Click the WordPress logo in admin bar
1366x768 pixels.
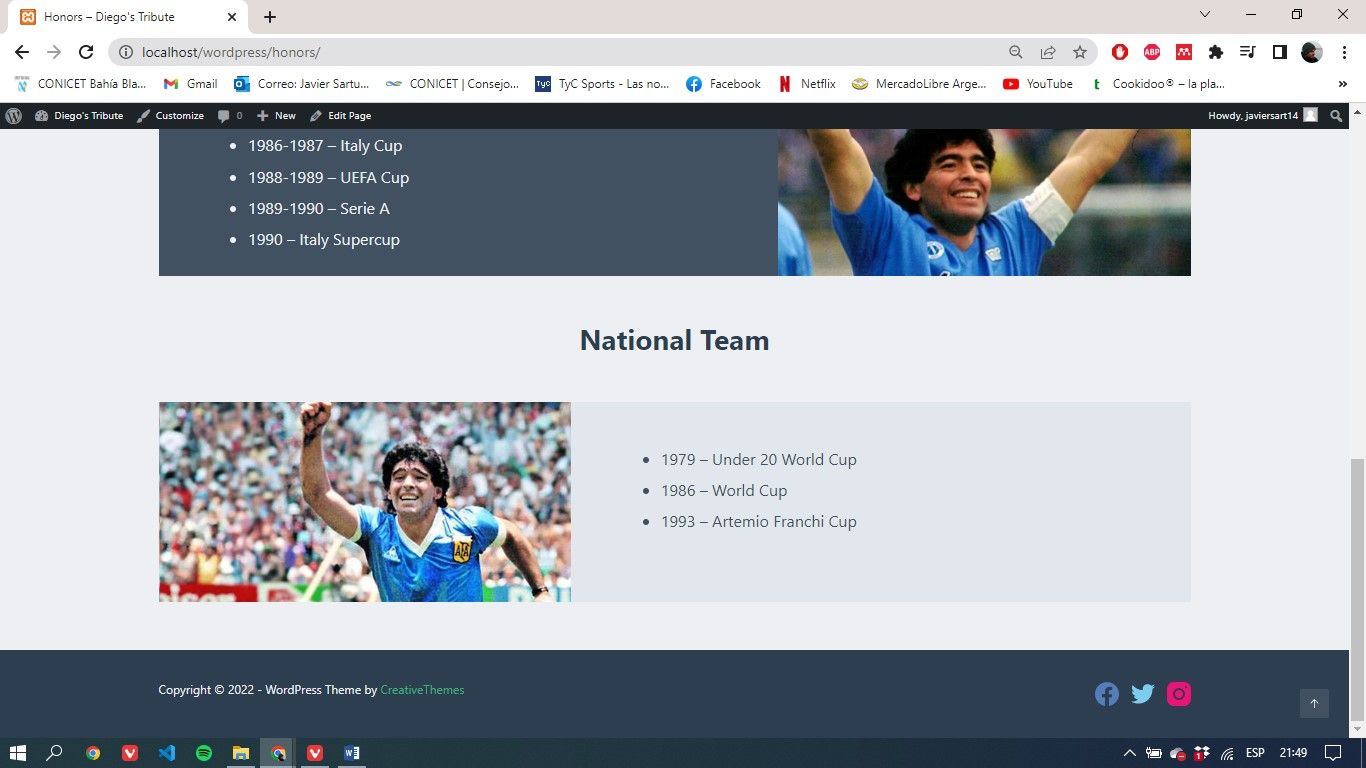coord(14,116)
